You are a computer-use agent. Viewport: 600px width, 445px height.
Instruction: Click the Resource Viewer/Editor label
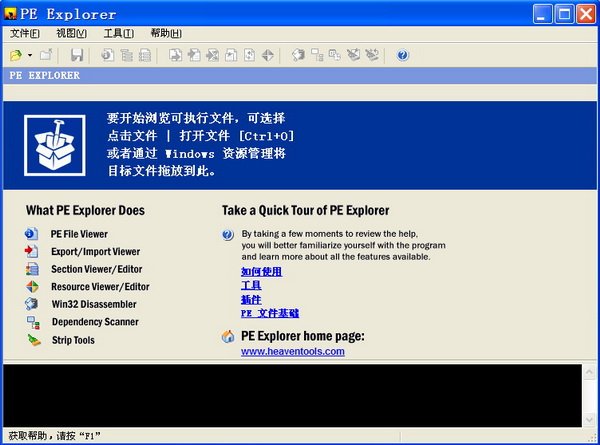coord(100,287)
